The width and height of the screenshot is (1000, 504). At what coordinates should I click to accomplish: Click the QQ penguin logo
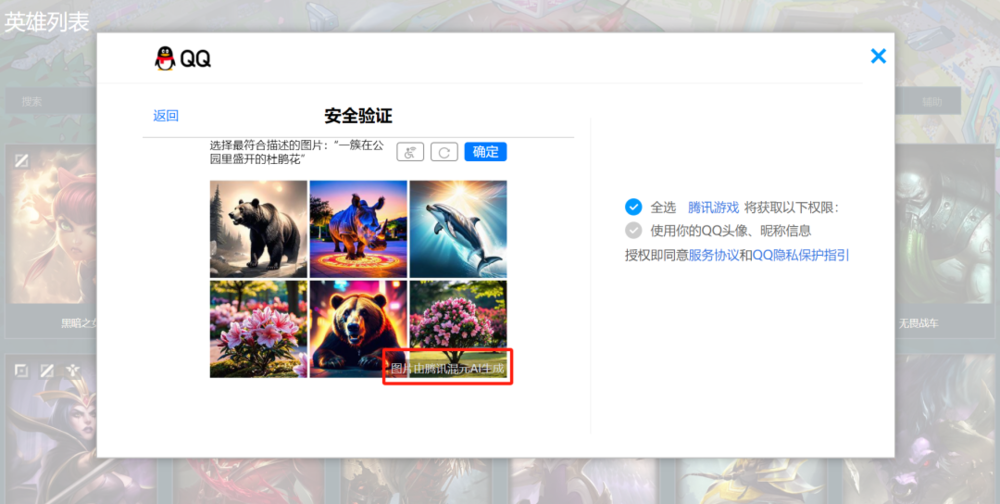pyautogui.click(x=164, y=59)
